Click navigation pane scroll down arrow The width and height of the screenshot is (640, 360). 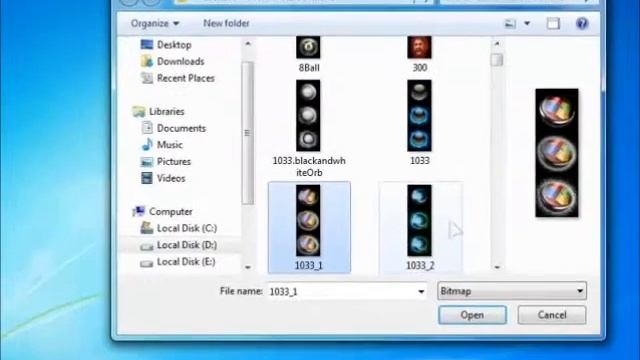(x=248, y=267)
